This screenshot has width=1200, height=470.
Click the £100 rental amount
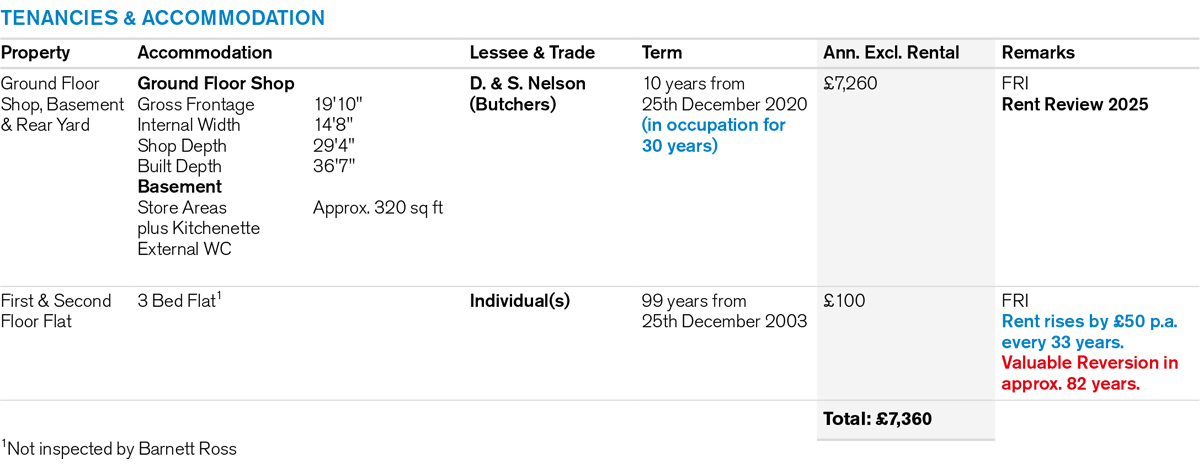[x=845, y=301]
